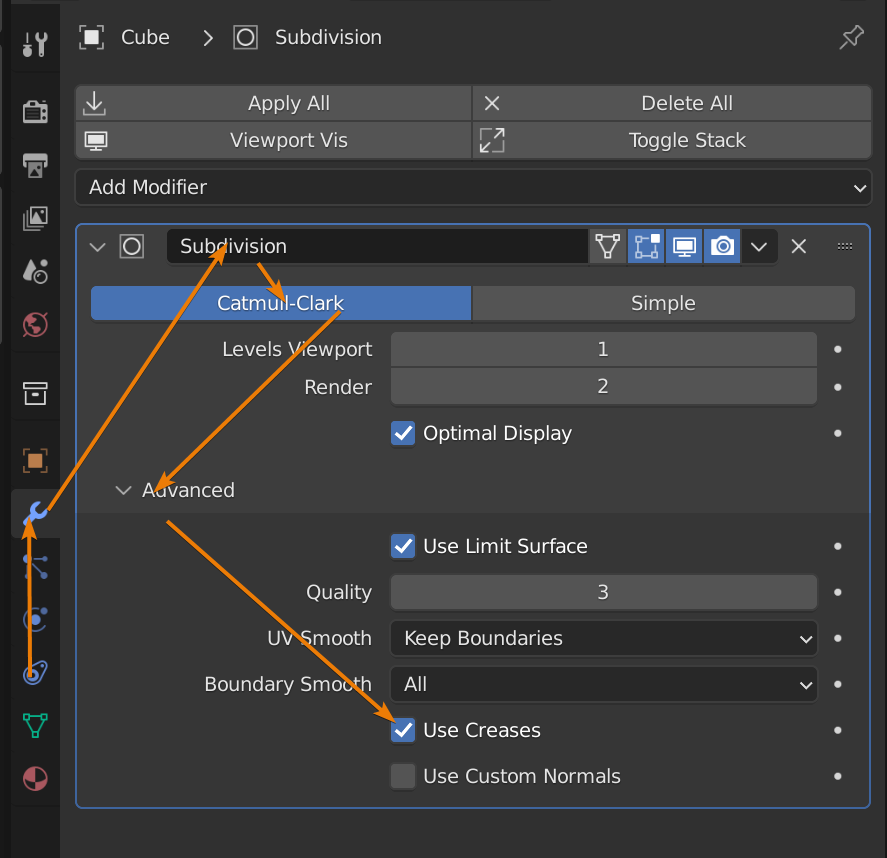Open the Add Modifier dropdown
Screen dimensions: 887x858
click(x=473, y=187)
